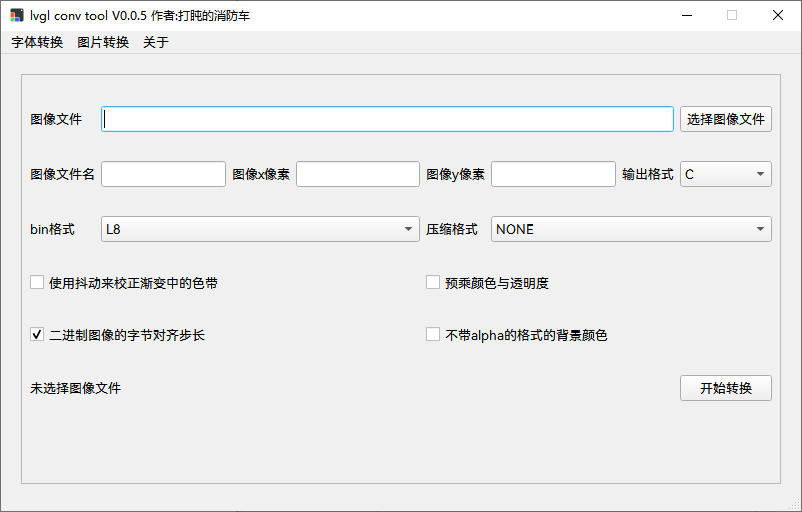This screenshot has width=802, height=512.
Task: Uncheck 二进制图像的字节对齐步长 checkbox
Action: click(x=38, y=335)
